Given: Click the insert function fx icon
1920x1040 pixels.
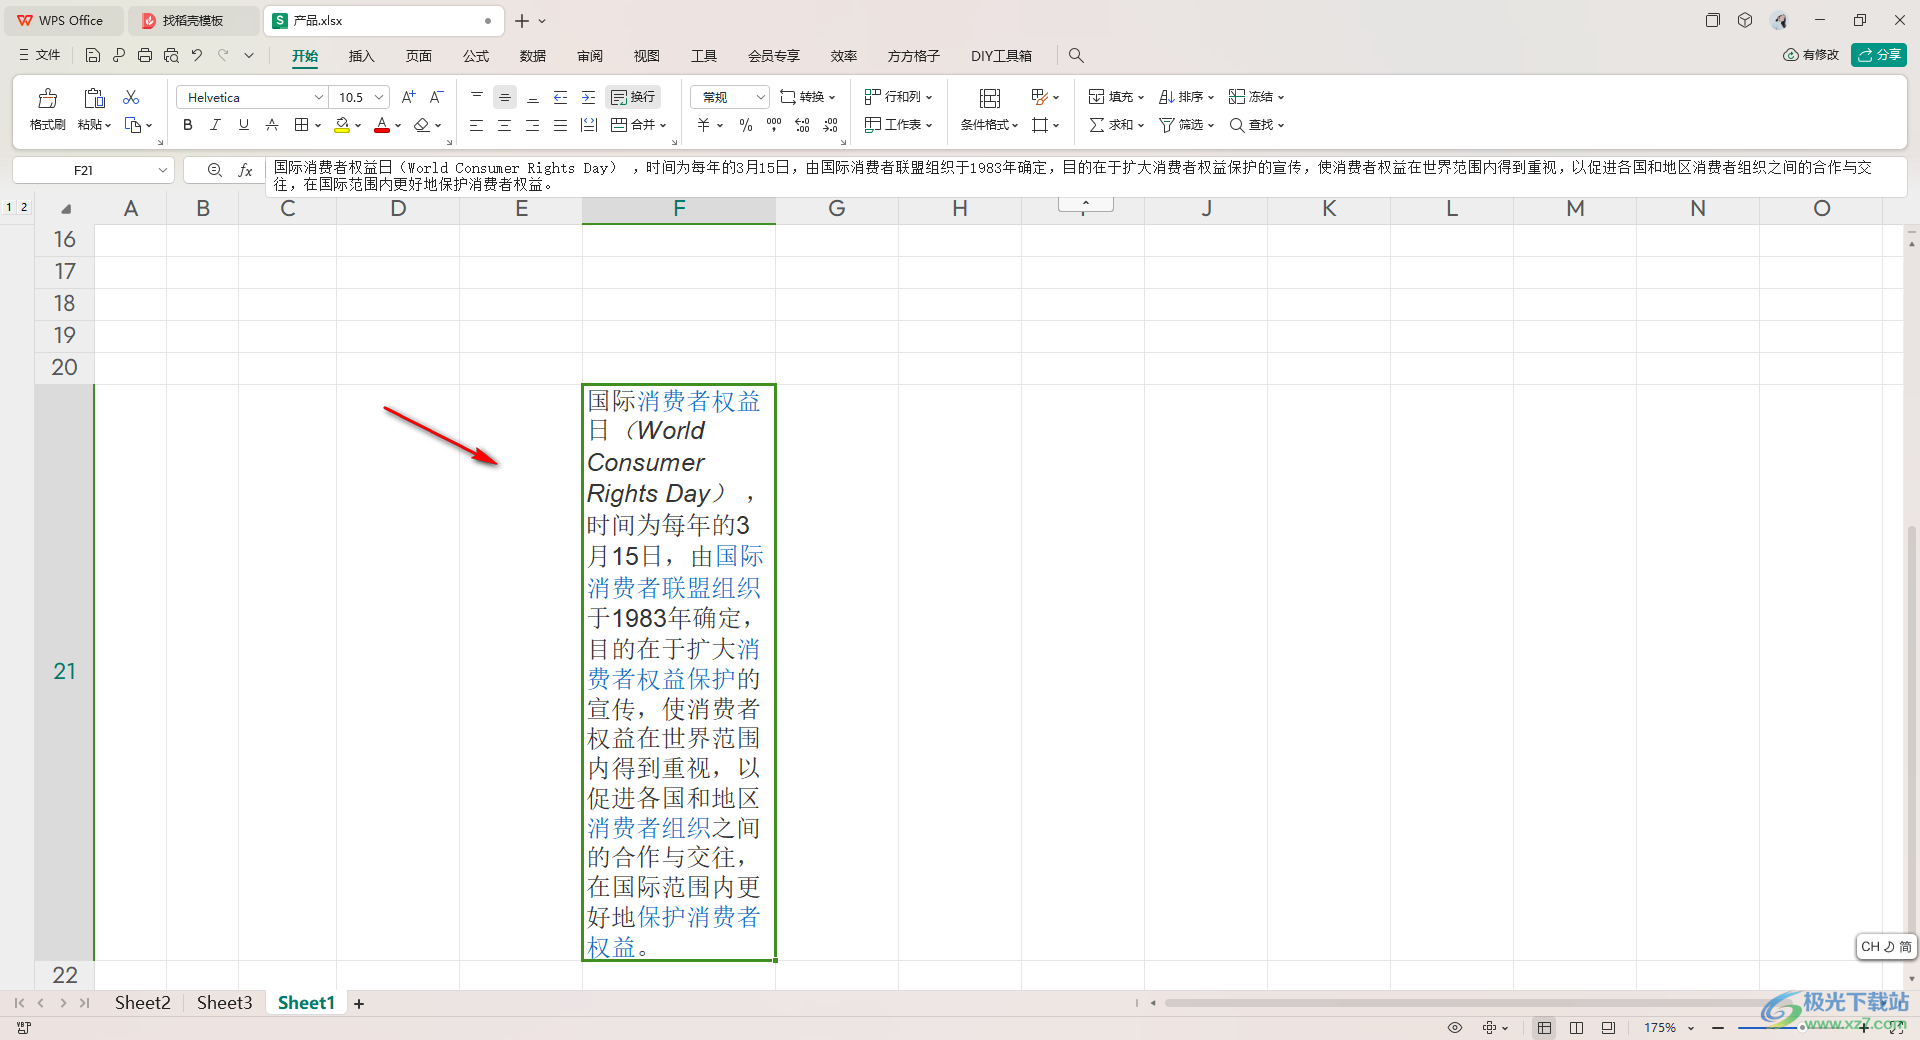Looking at the screenshot, I should (246, 170).
